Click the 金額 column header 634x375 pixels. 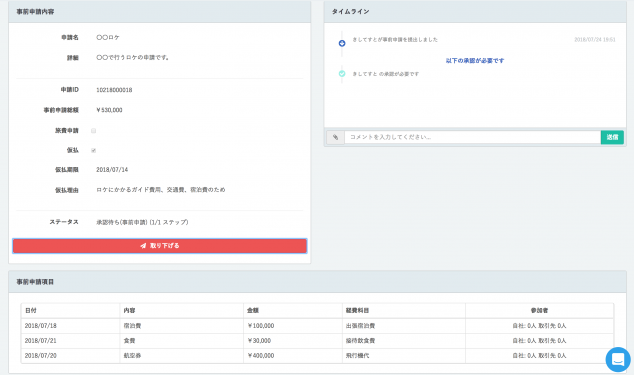[293, 311]
